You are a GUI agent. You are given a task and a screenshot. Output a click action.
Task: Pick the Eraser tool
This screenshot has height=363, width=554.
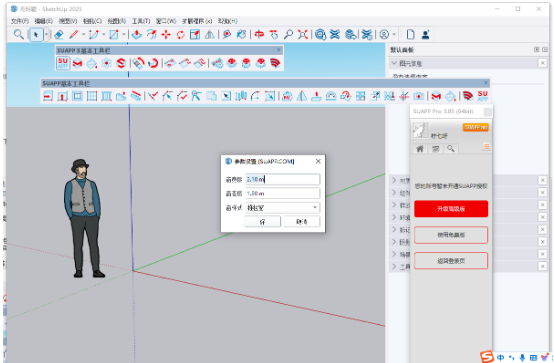pos(59,35)
